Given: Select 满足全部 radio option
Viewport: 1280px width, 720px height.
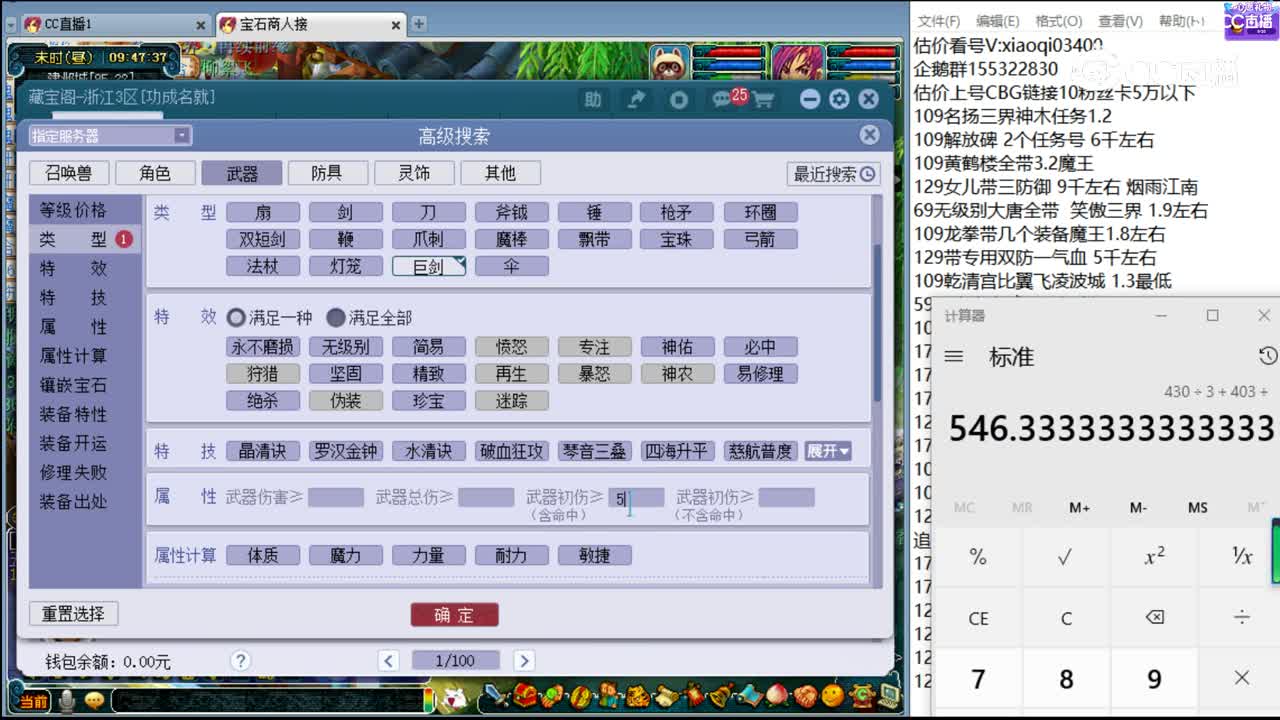Looking at the screenshot, I should [x=336, y=318].
